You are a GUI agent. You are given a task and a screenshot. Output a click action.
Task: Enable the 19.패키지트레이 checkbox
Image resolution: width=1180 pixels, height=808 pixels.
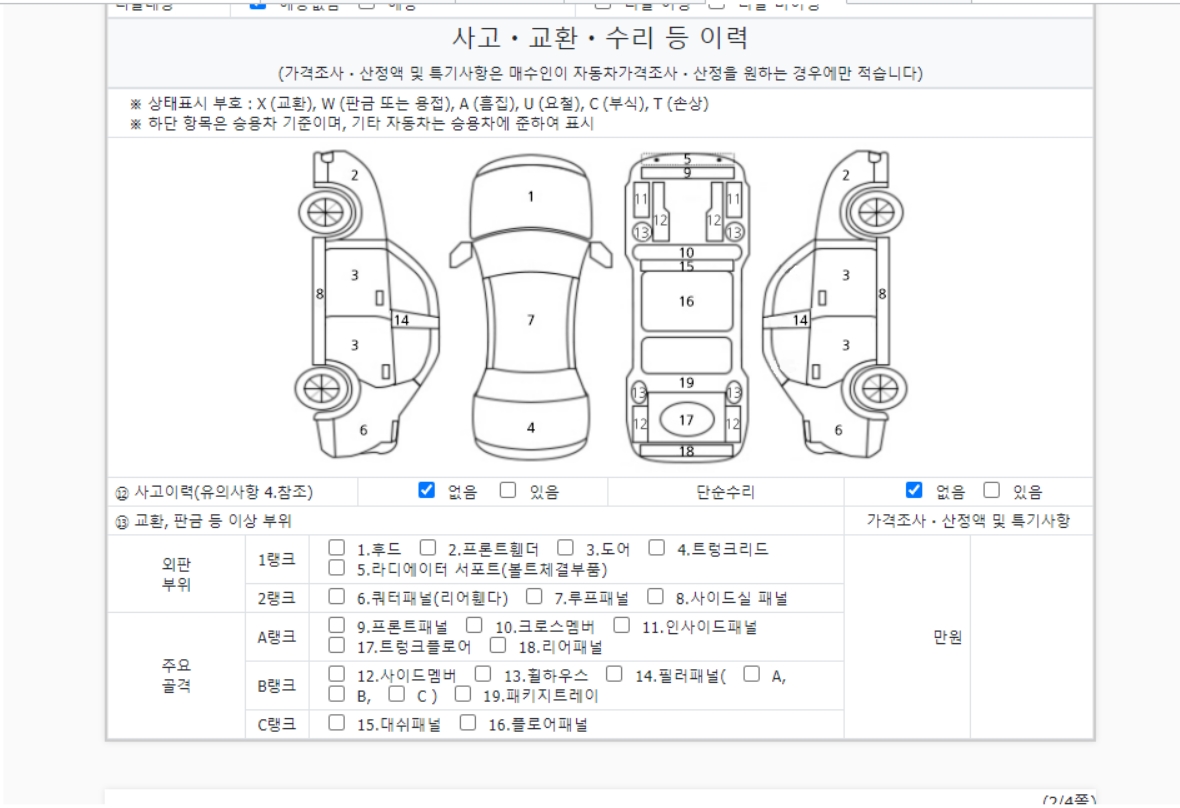(x=463, y=694)
